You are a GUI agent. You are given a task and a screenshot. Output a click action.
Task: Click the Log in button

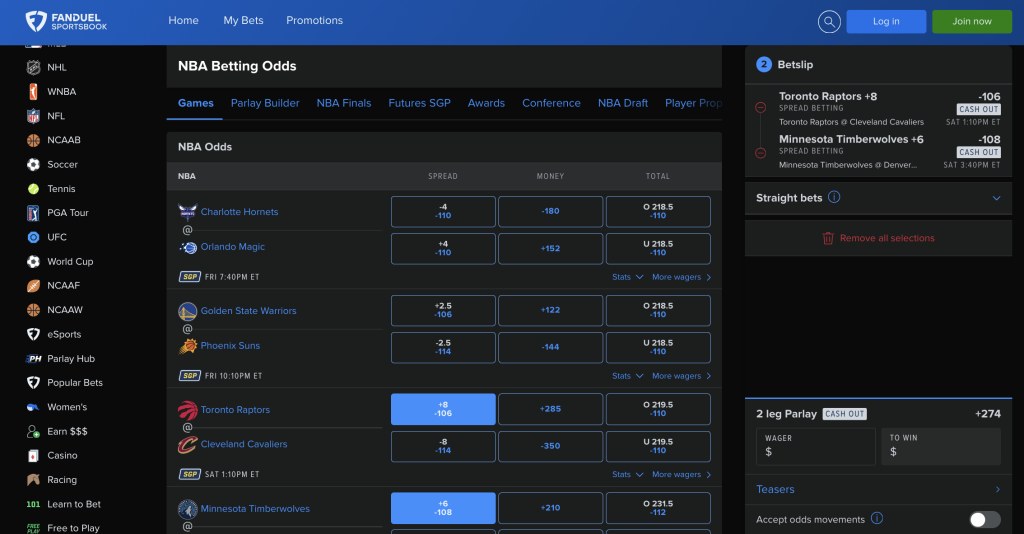pos(886,22)
